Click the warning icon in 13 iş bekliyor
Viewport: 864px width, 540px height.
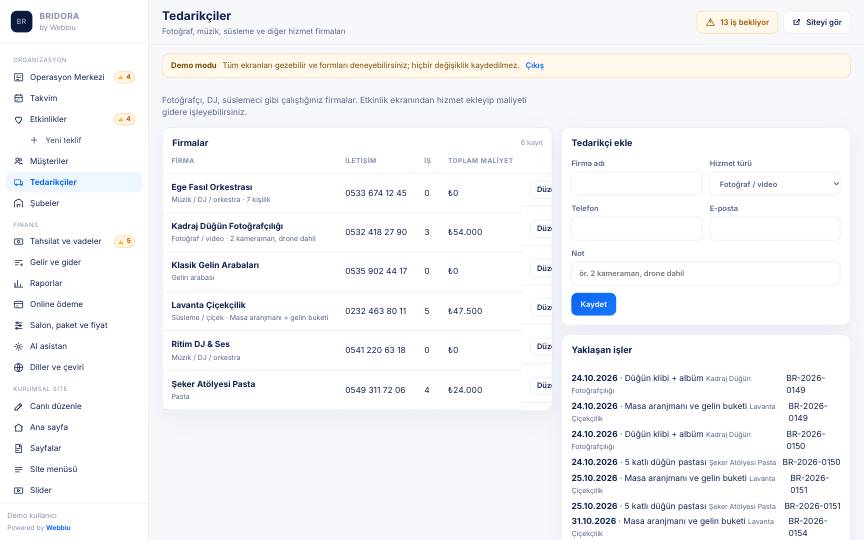click(x=710, y=22)
